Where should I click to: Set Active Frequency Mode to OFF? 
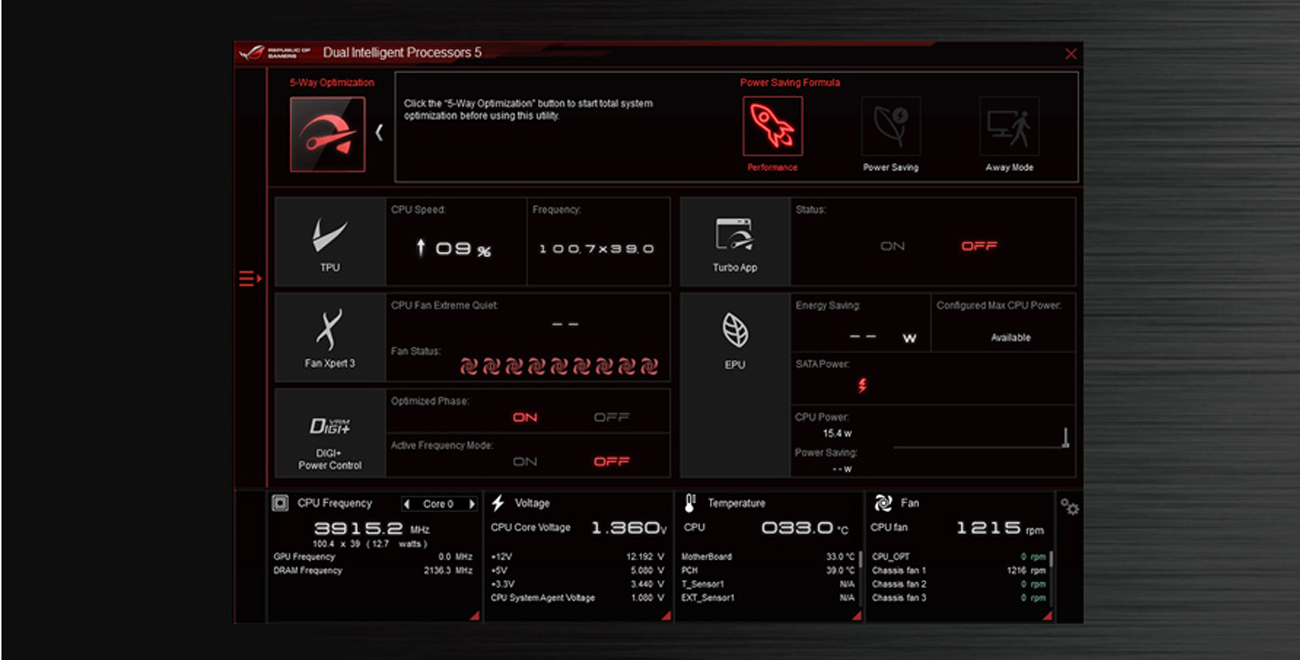click(611, 462)
